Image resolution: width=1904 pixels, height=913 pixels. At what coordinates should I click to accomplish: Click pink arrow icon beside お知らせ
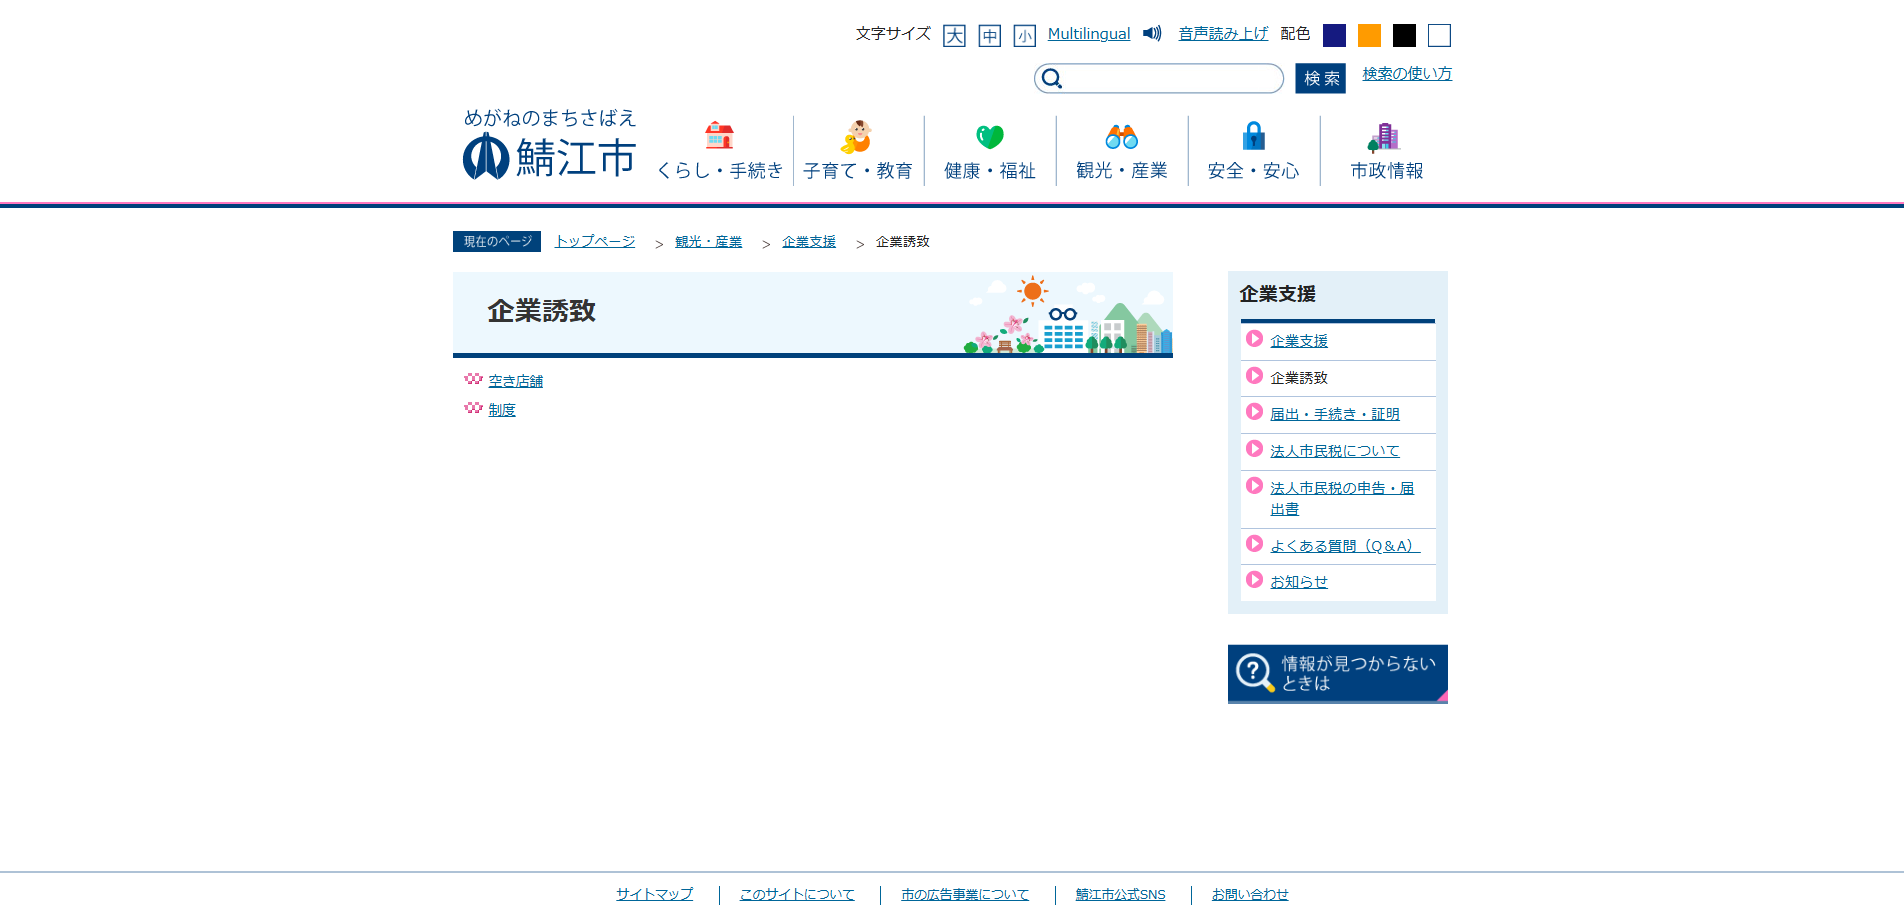tap(1254, 580)
